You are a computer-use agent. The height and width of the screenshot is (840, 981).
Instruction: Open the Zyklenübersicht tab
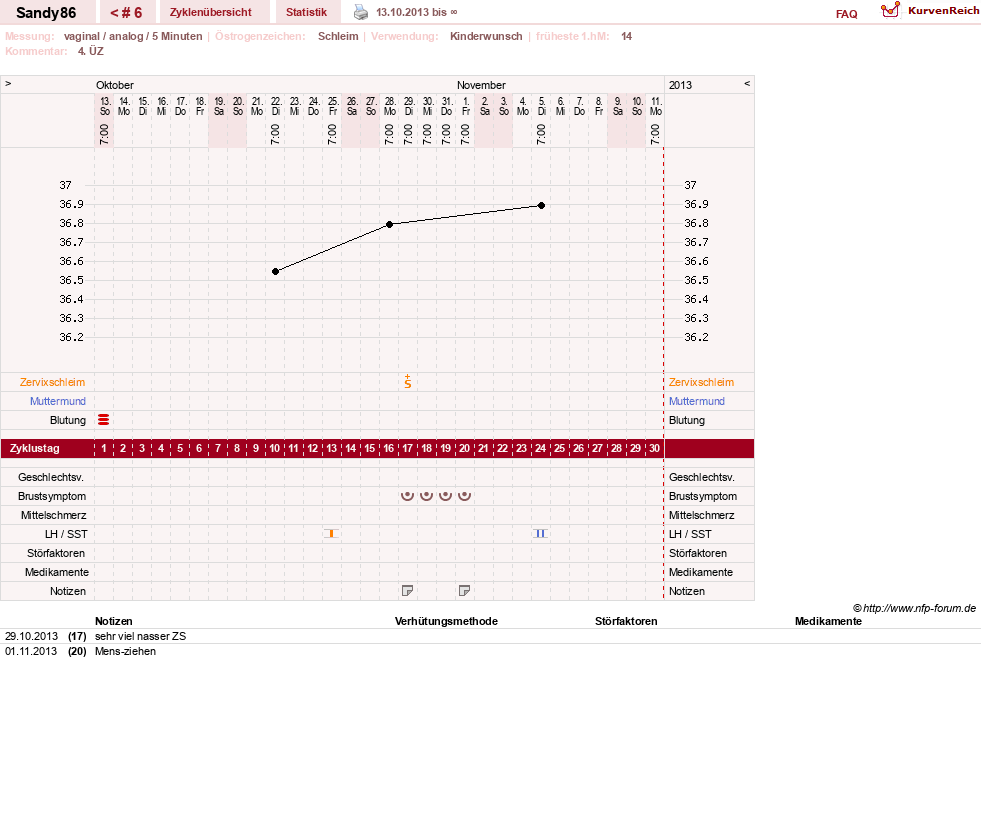(x=211, y=12)
